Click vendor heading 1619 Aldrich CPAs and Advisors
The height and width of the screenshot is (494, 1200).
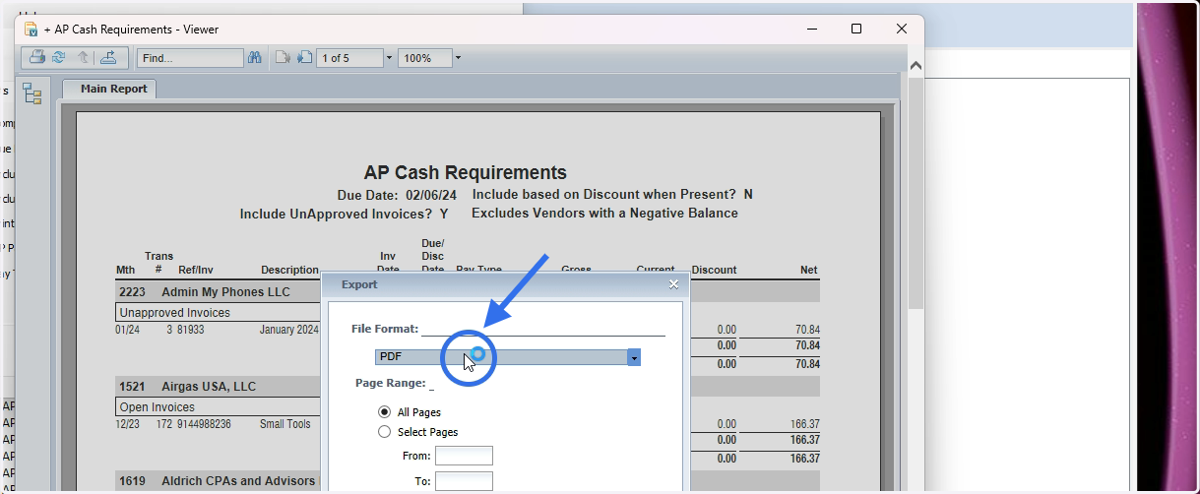217,481
